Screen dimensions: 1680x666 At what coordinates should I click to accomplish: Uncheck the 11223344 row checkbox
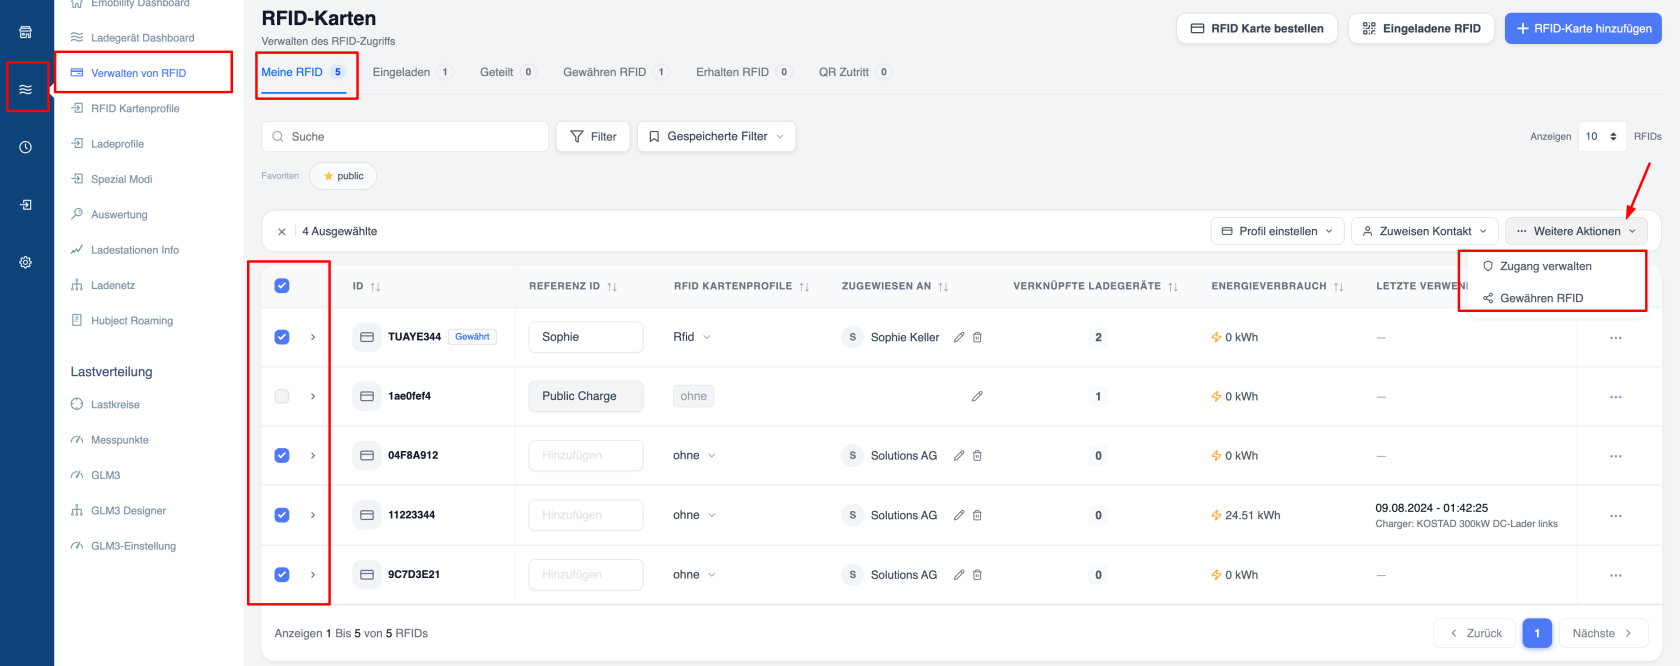coord(282,515)
